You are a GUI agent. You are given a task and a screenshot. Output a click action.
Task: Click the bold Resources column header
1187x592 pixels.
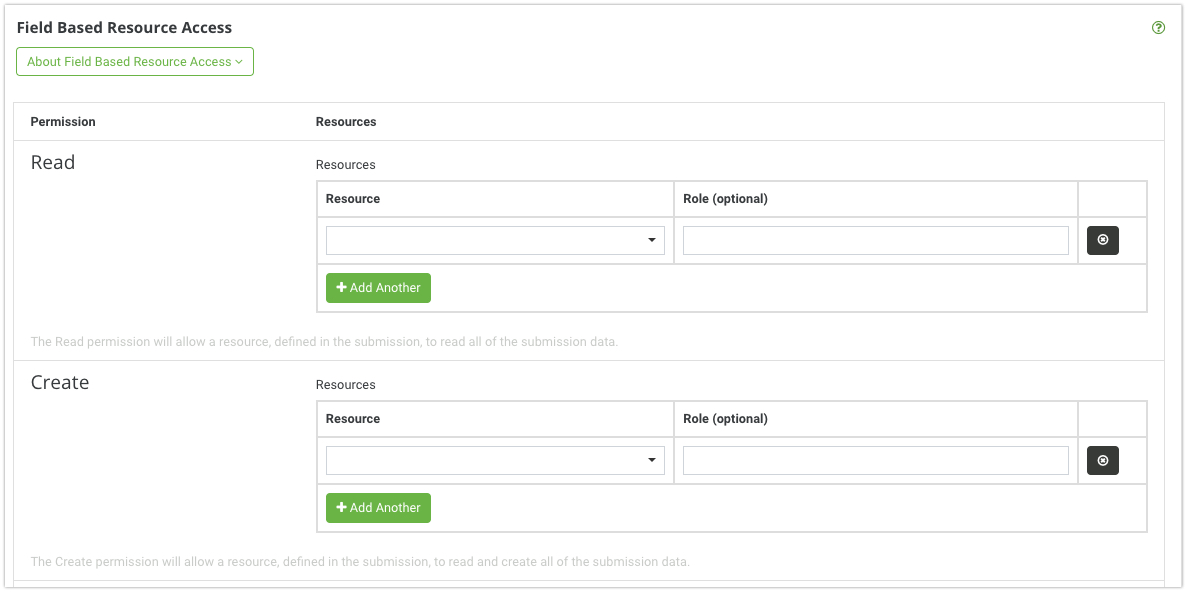pos(346,122)
